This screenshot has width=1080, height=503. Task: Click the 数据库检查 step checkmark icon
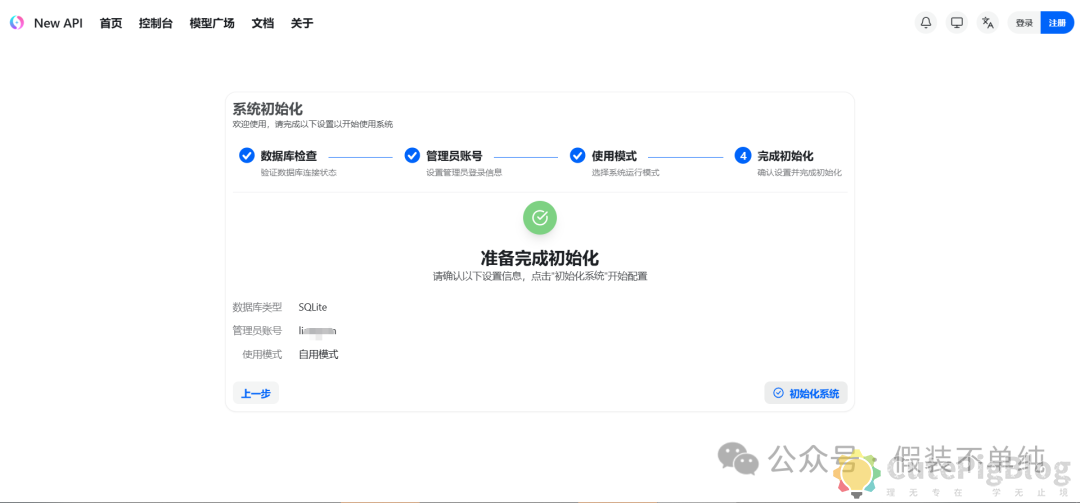coord(247,156)
